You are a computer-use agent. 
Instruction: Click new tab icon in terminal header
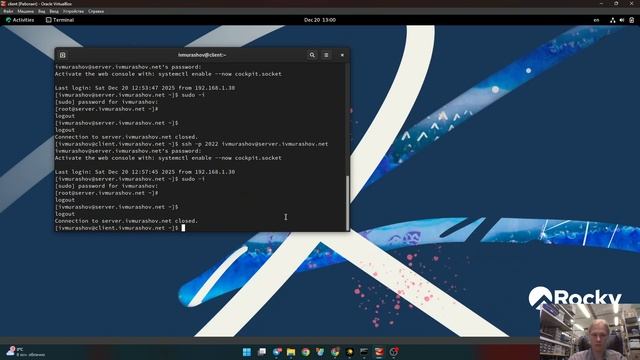62,55
